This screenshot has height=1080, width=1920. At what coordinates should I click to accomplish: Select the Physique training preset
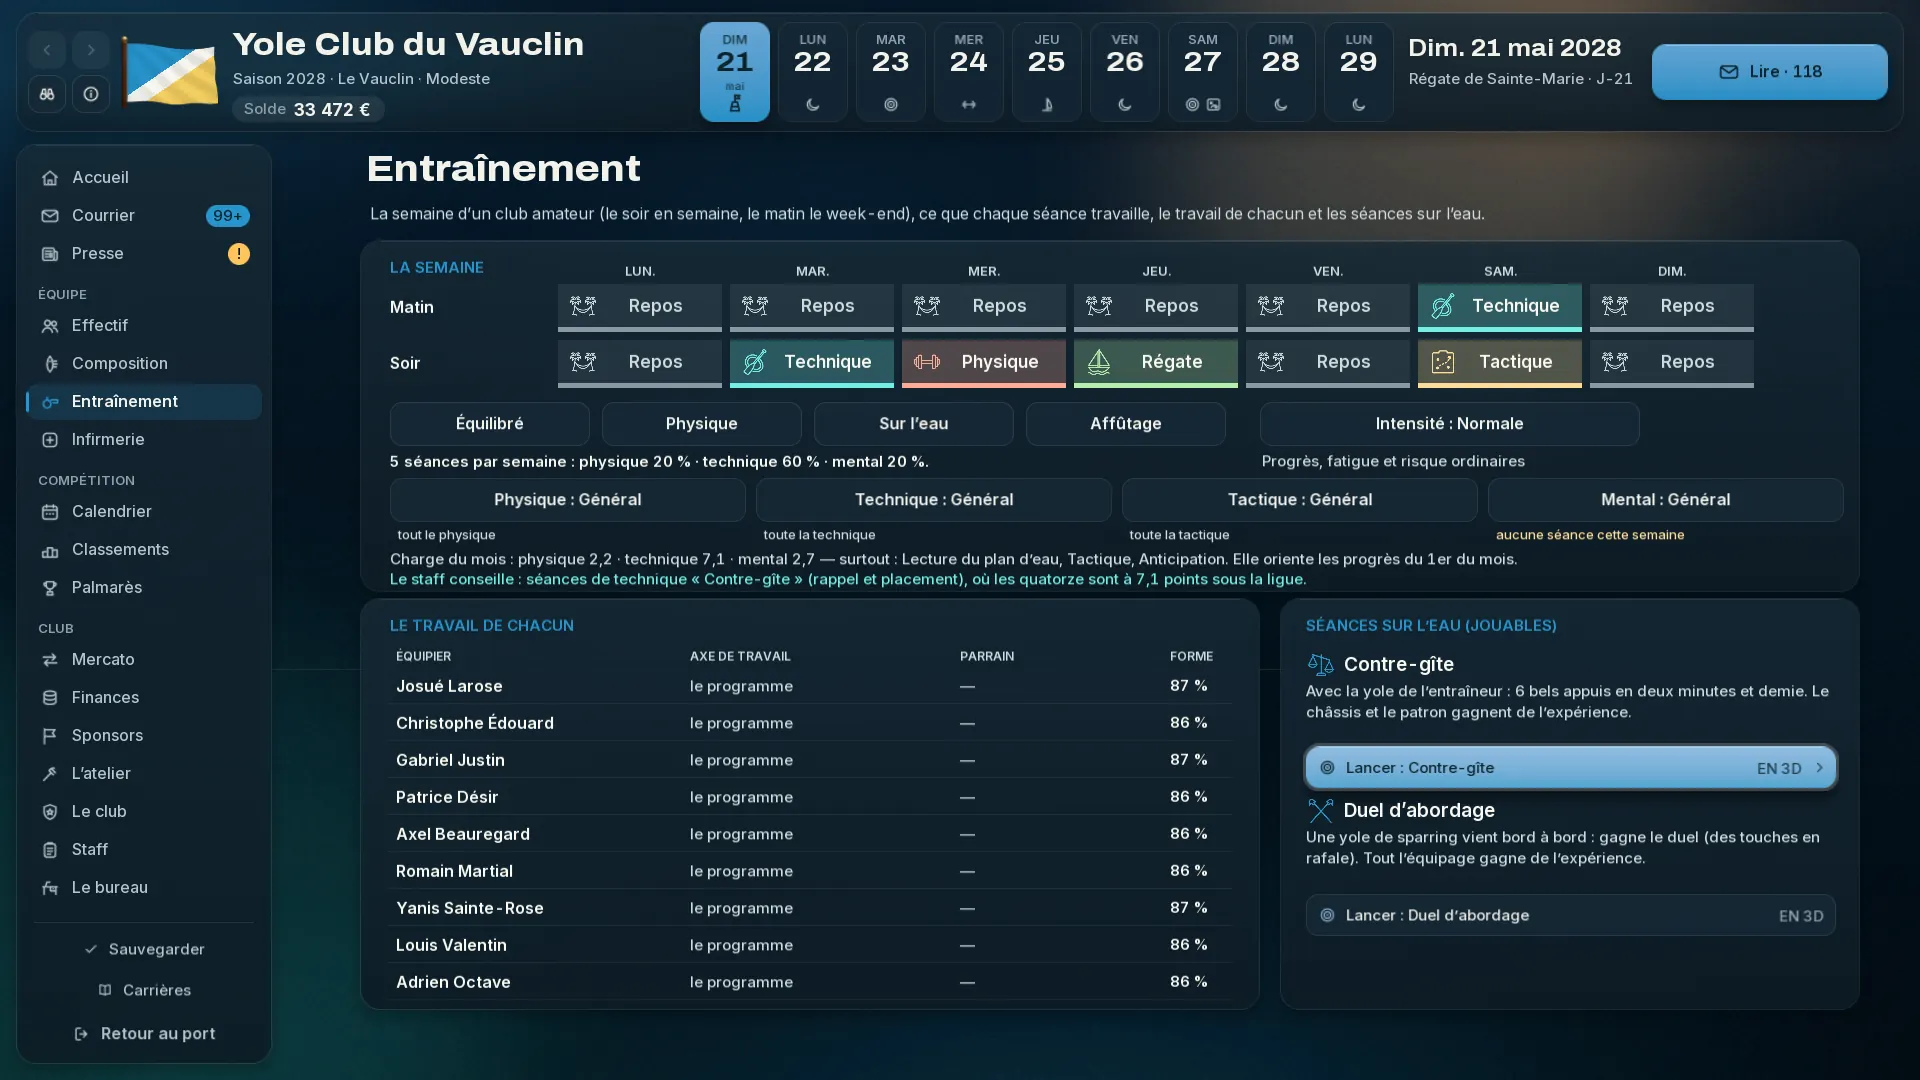(702, 424)
